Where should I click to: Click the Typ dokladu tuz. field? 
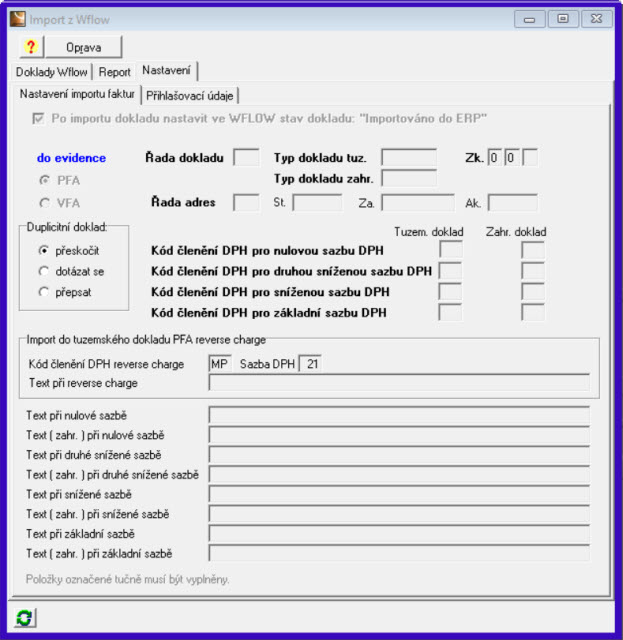click(x=408, y=157)
